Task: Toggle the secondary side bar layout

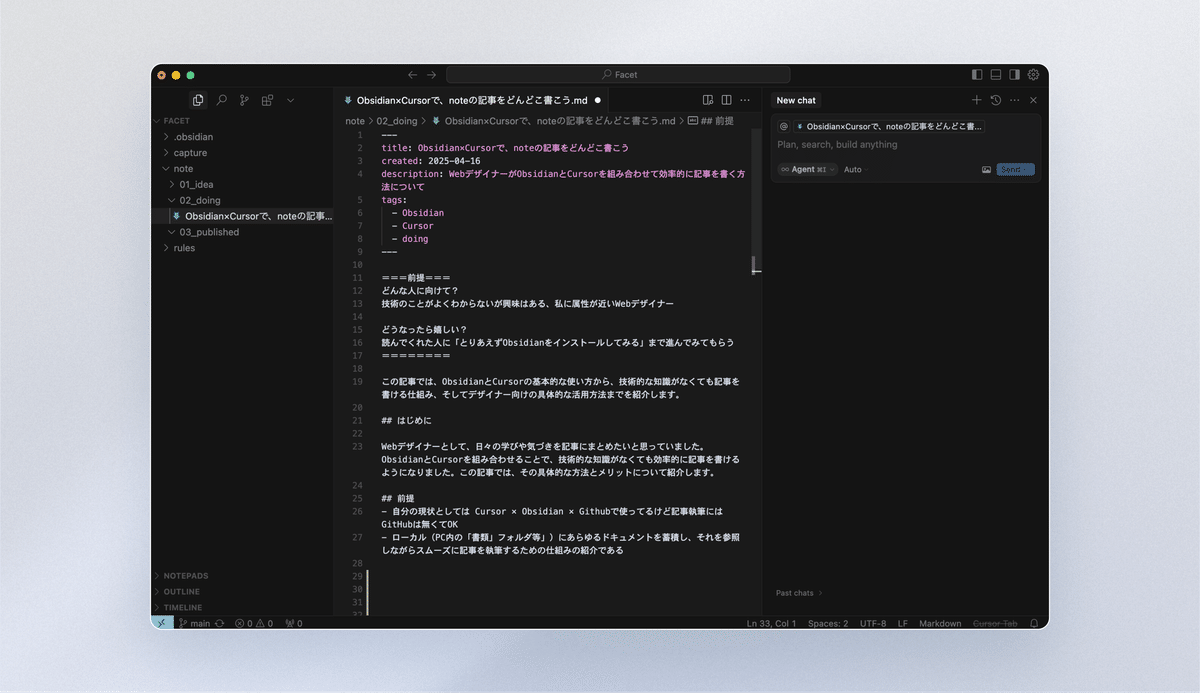Action: point(1016,74)
